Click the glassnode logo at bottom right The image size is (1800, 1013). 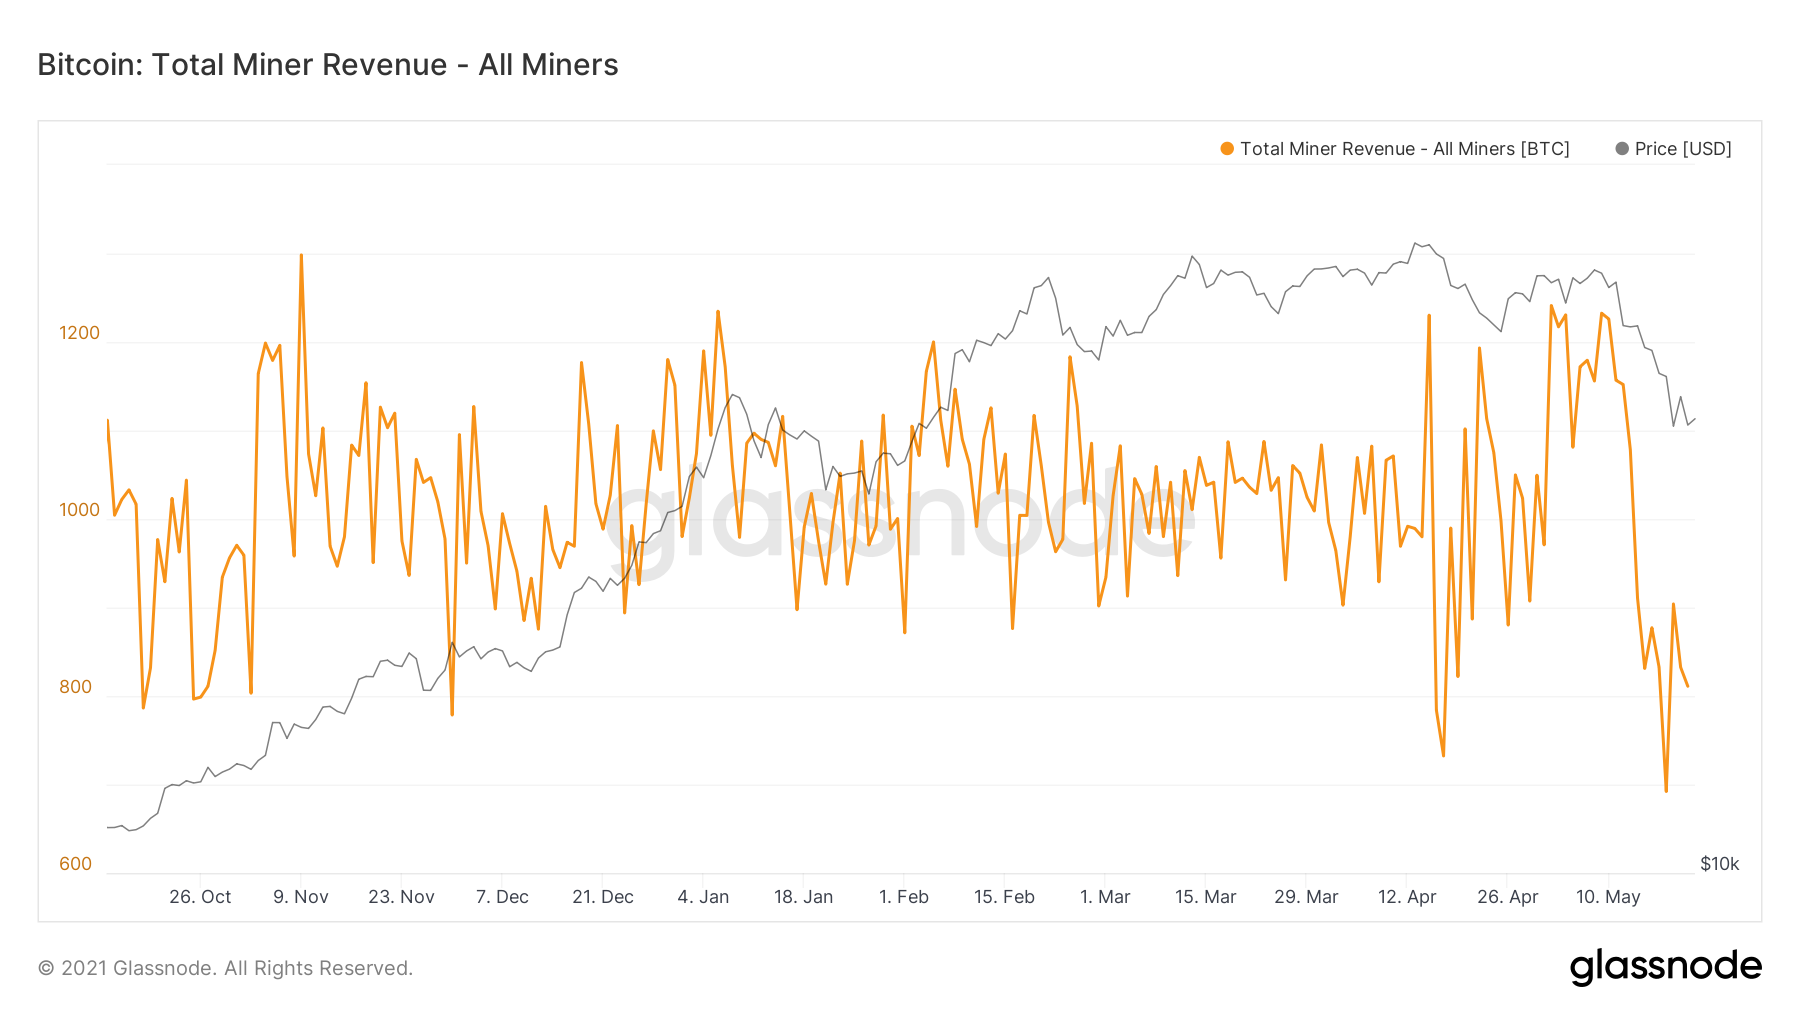click(1665, 967)
